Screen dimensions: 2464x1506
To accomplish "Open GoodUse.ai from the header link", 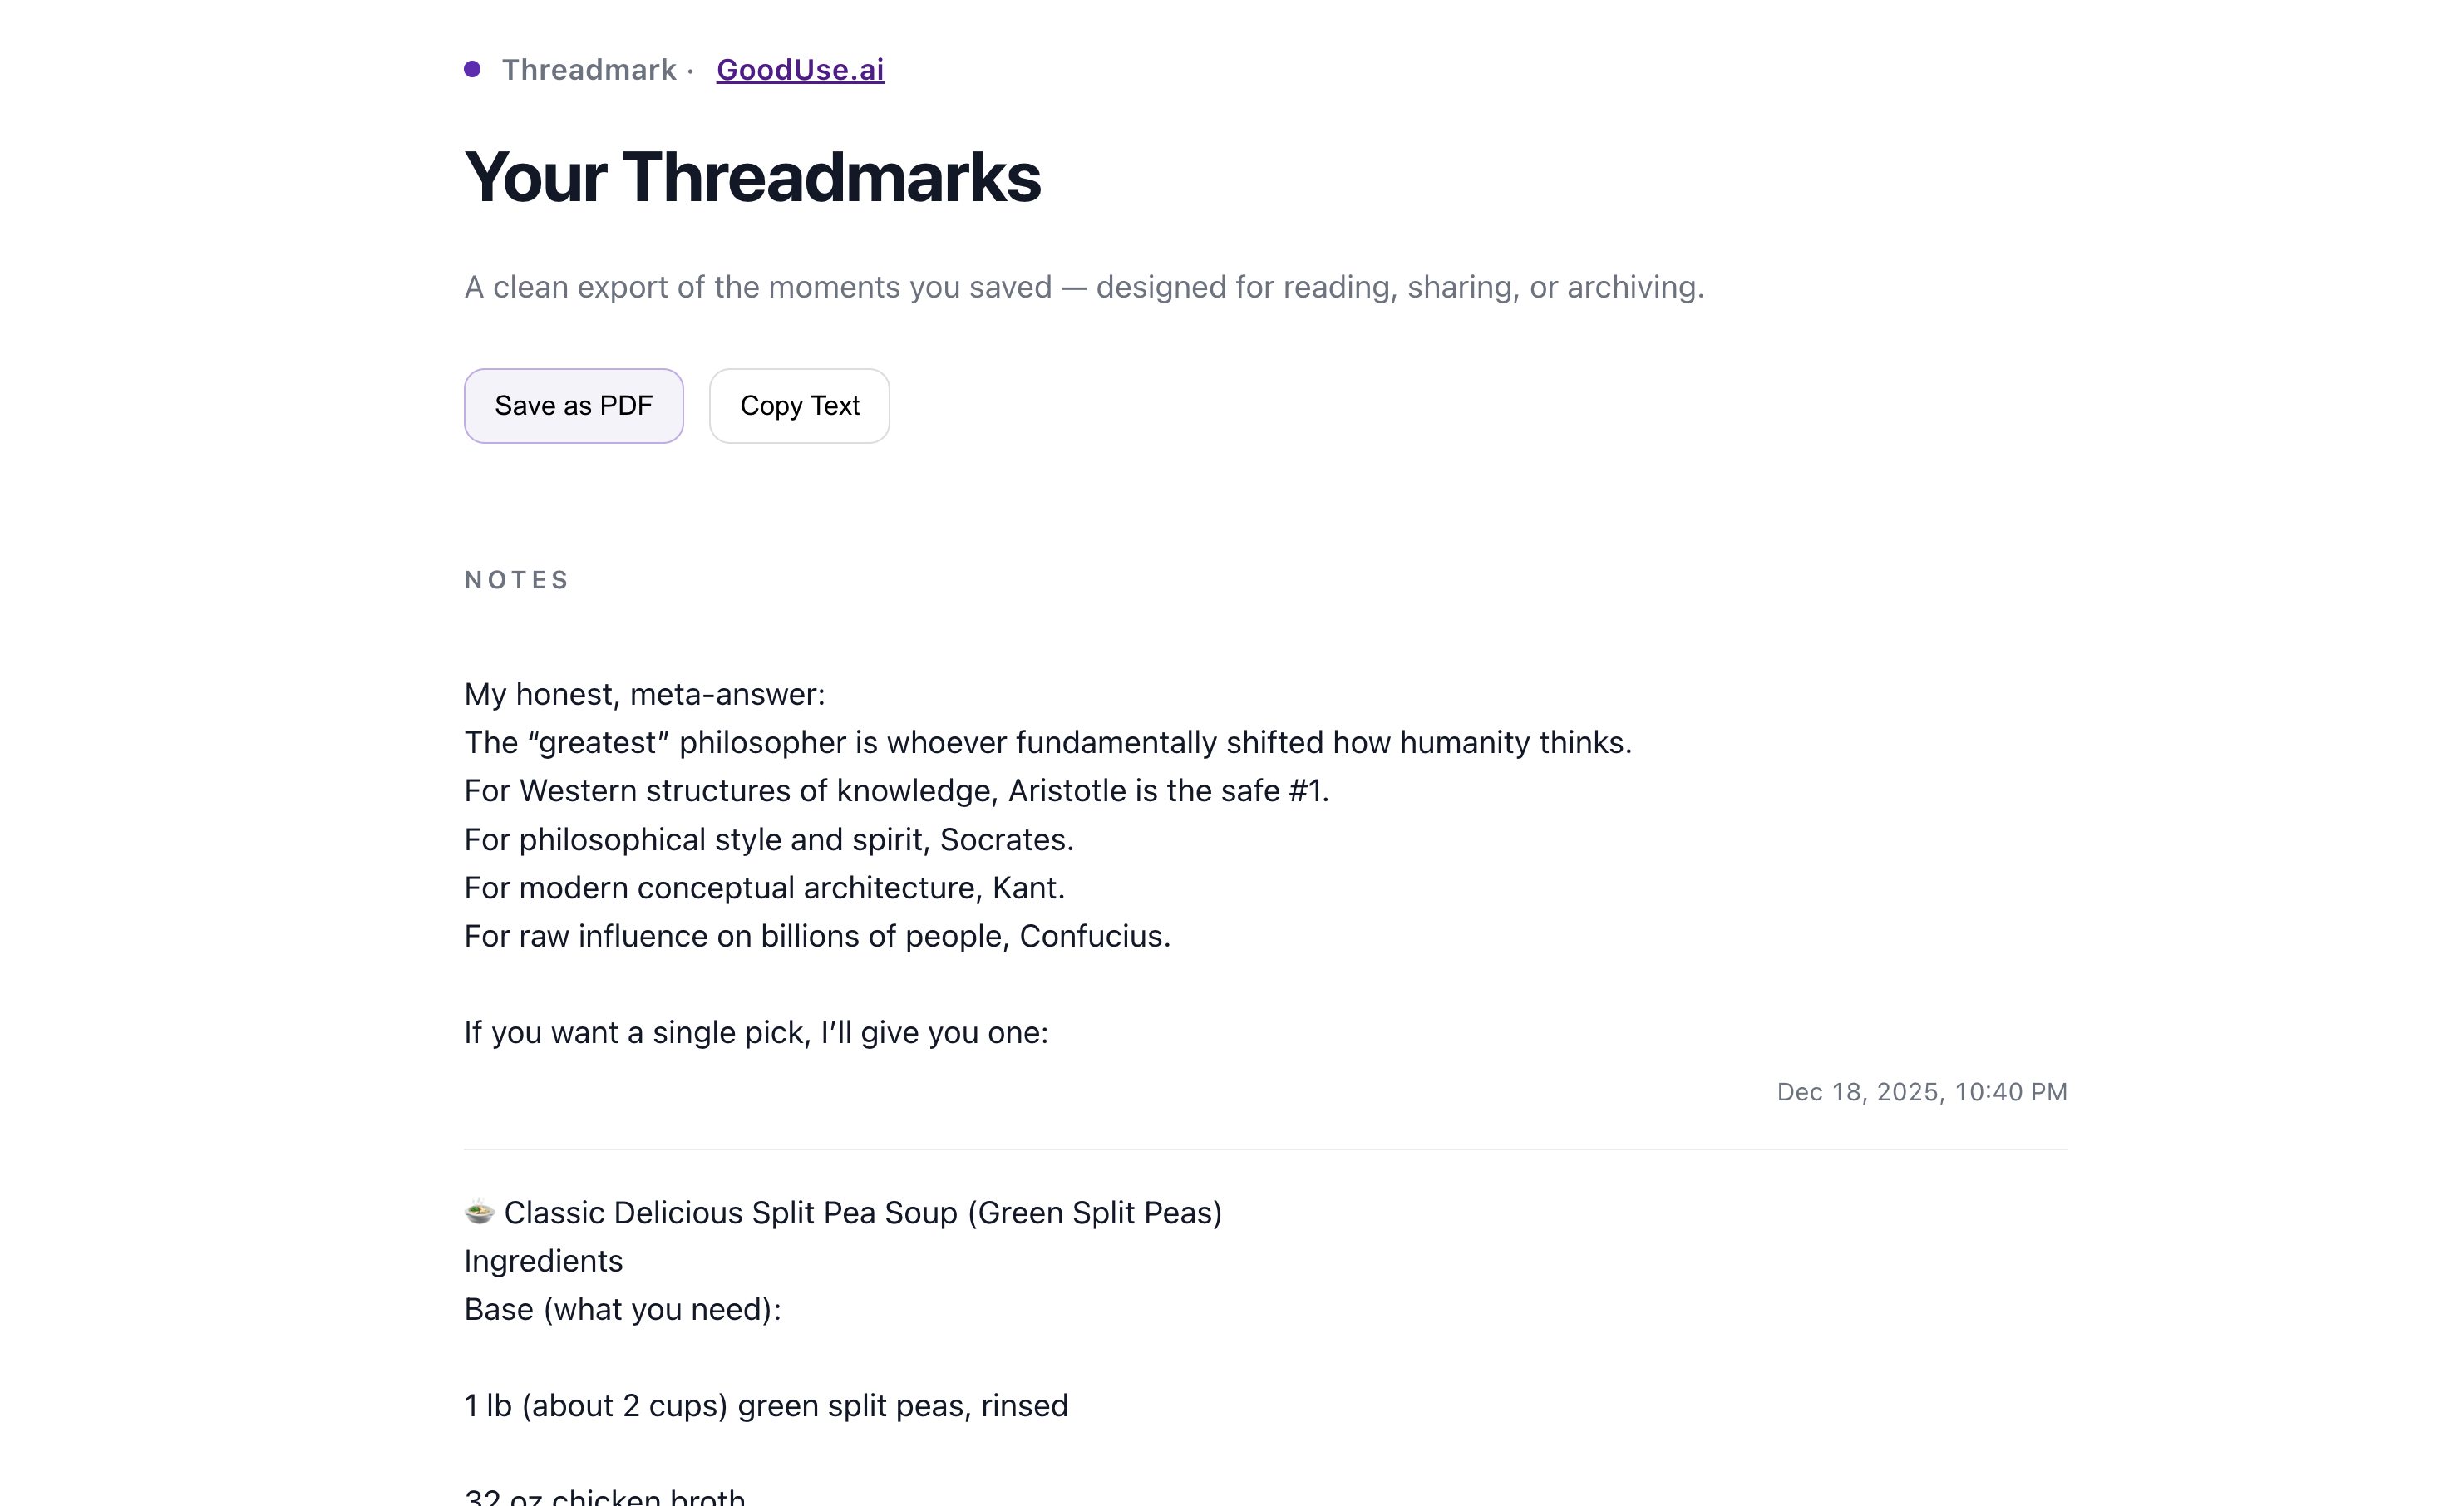I will coord(799,68).
